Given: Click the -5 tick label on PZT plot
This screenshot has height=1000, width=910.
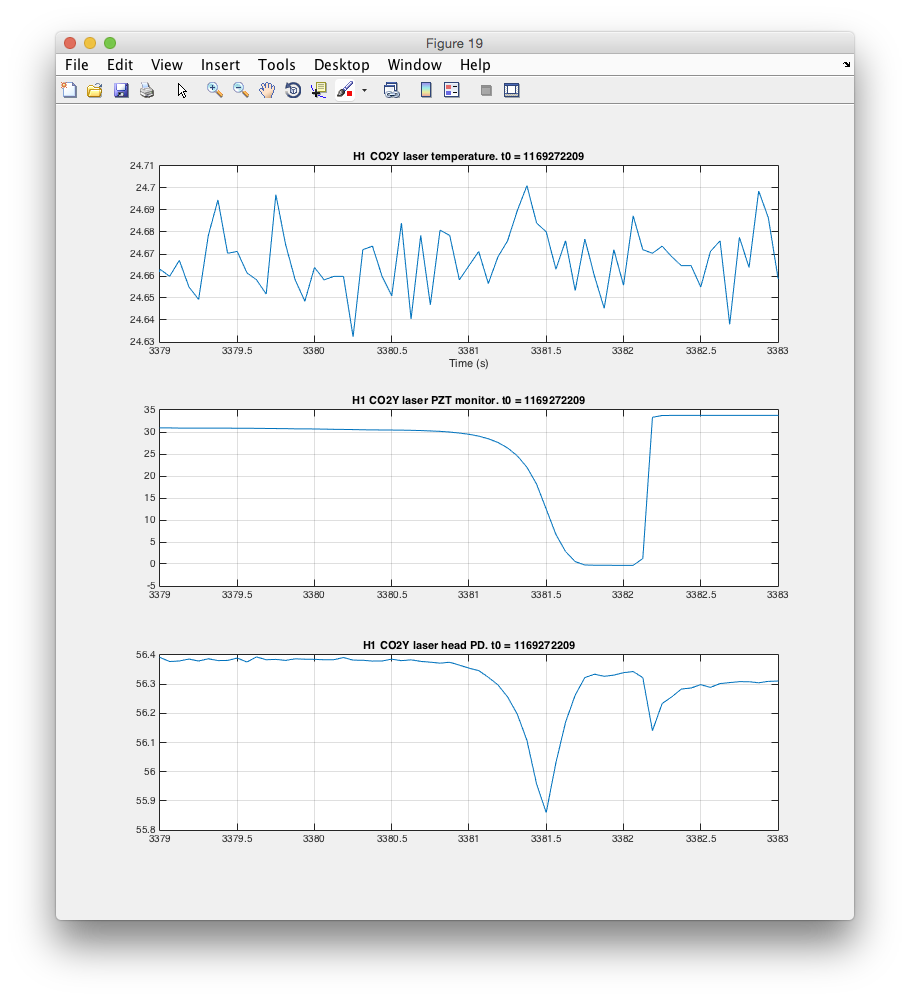Looking at the screenshot, I should [x=150, y=585].
